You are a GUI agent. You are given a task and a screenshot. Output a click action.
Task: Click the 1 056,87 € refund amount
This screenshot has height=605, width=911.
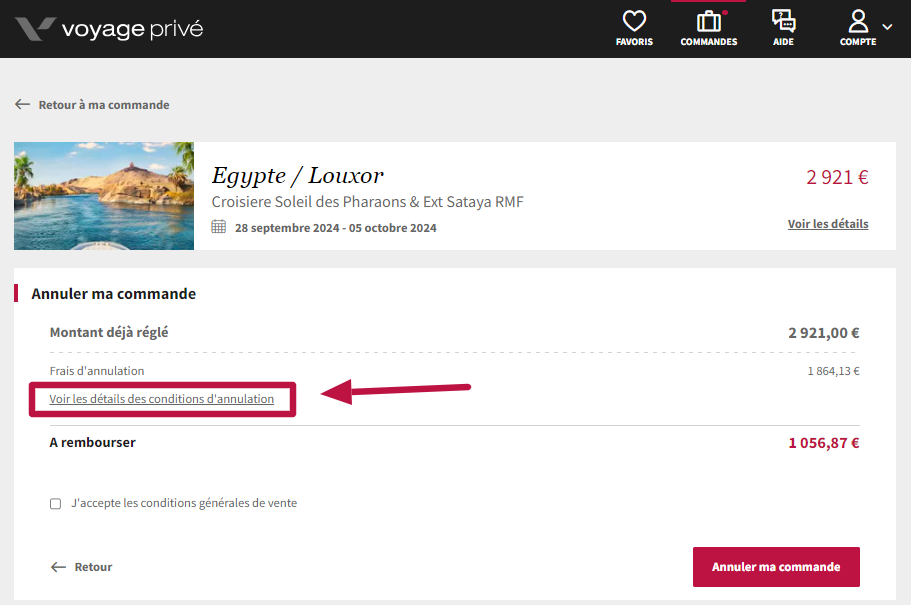[x=824, y=443]
